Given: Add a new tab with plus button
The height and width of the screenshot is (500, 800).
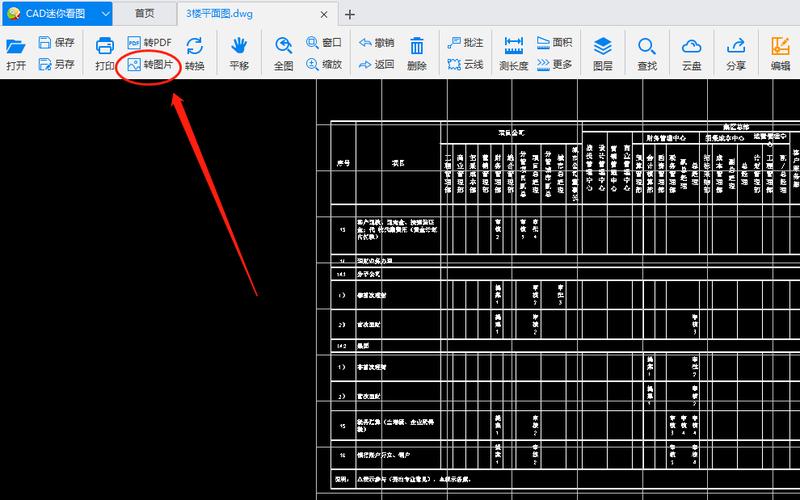Looking at the screenshot, I should coord(349,14).
